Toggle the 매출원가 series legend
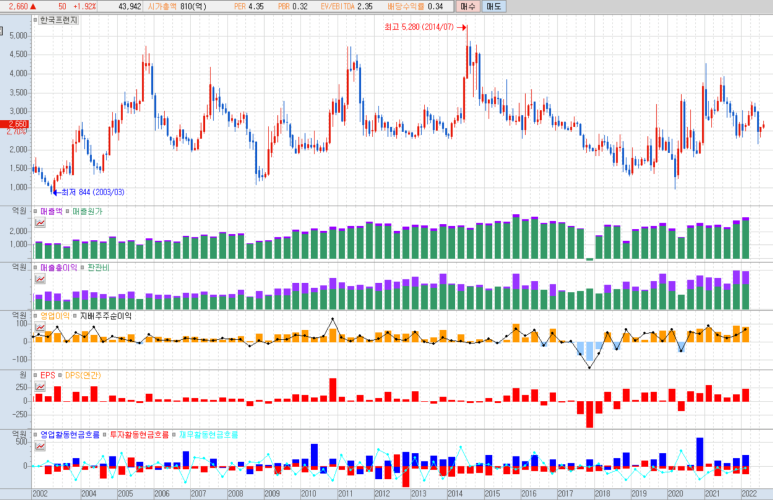The height and width of the screenshot is (500, 773). [84, 211]
